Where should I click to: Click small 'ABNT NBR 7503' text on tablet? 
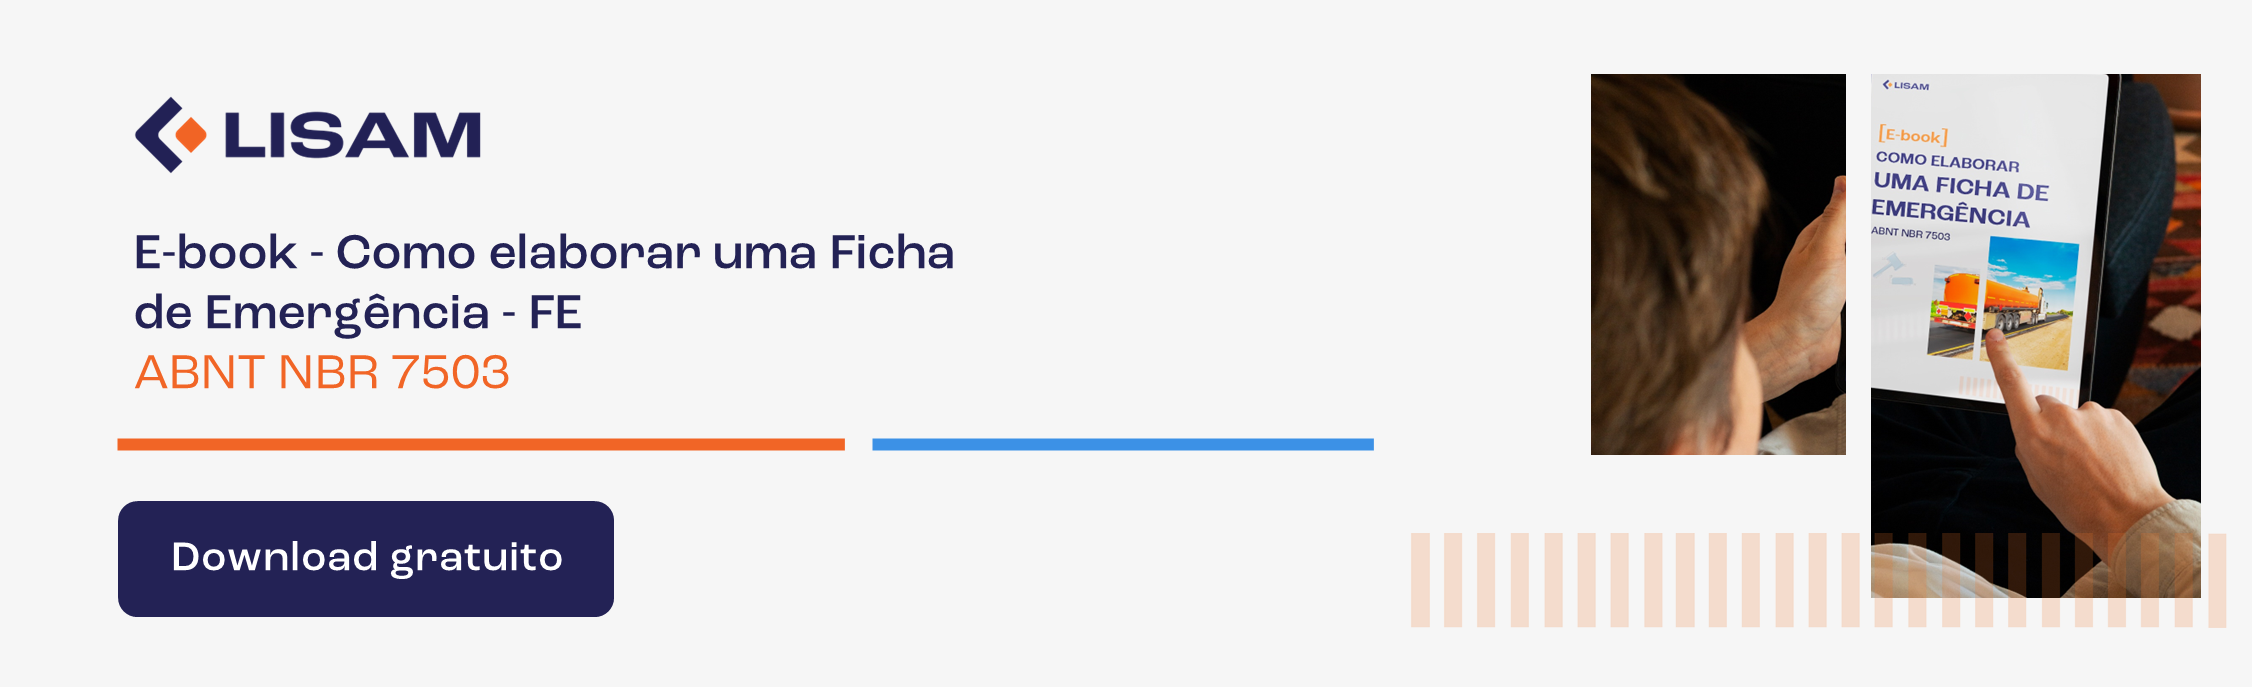click(1911, 233)
